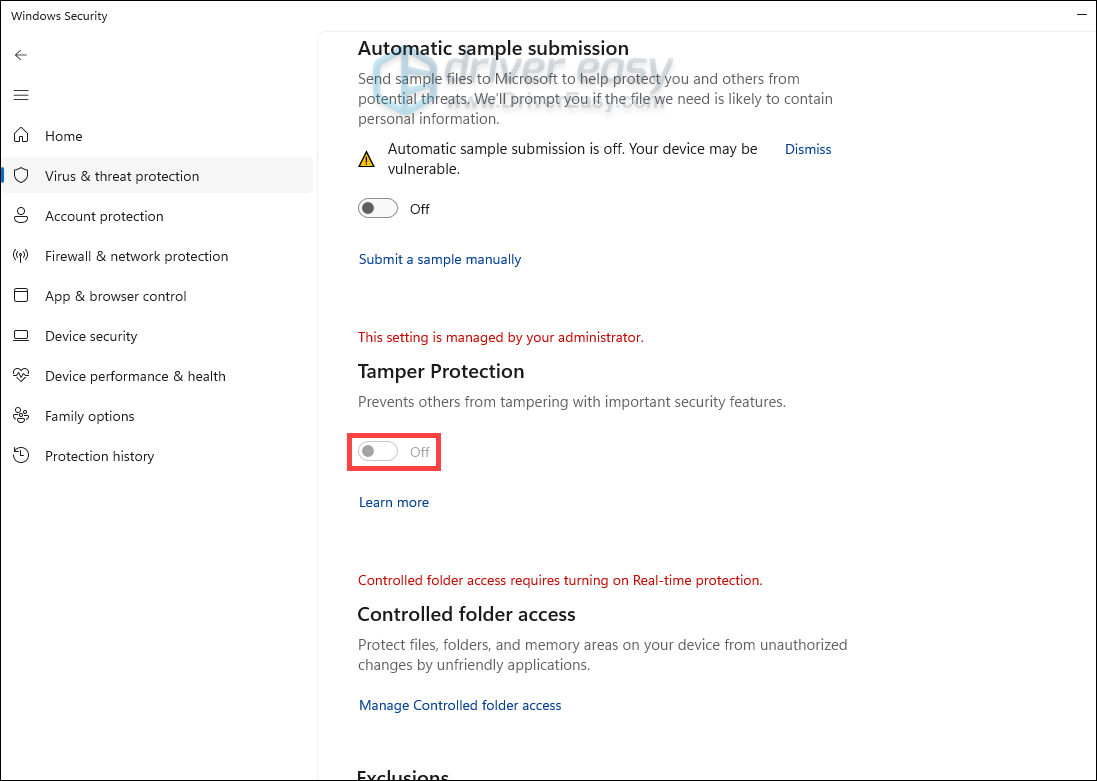
Task: Toggle the Tamper Protection switch
Action: click(378, 451)
